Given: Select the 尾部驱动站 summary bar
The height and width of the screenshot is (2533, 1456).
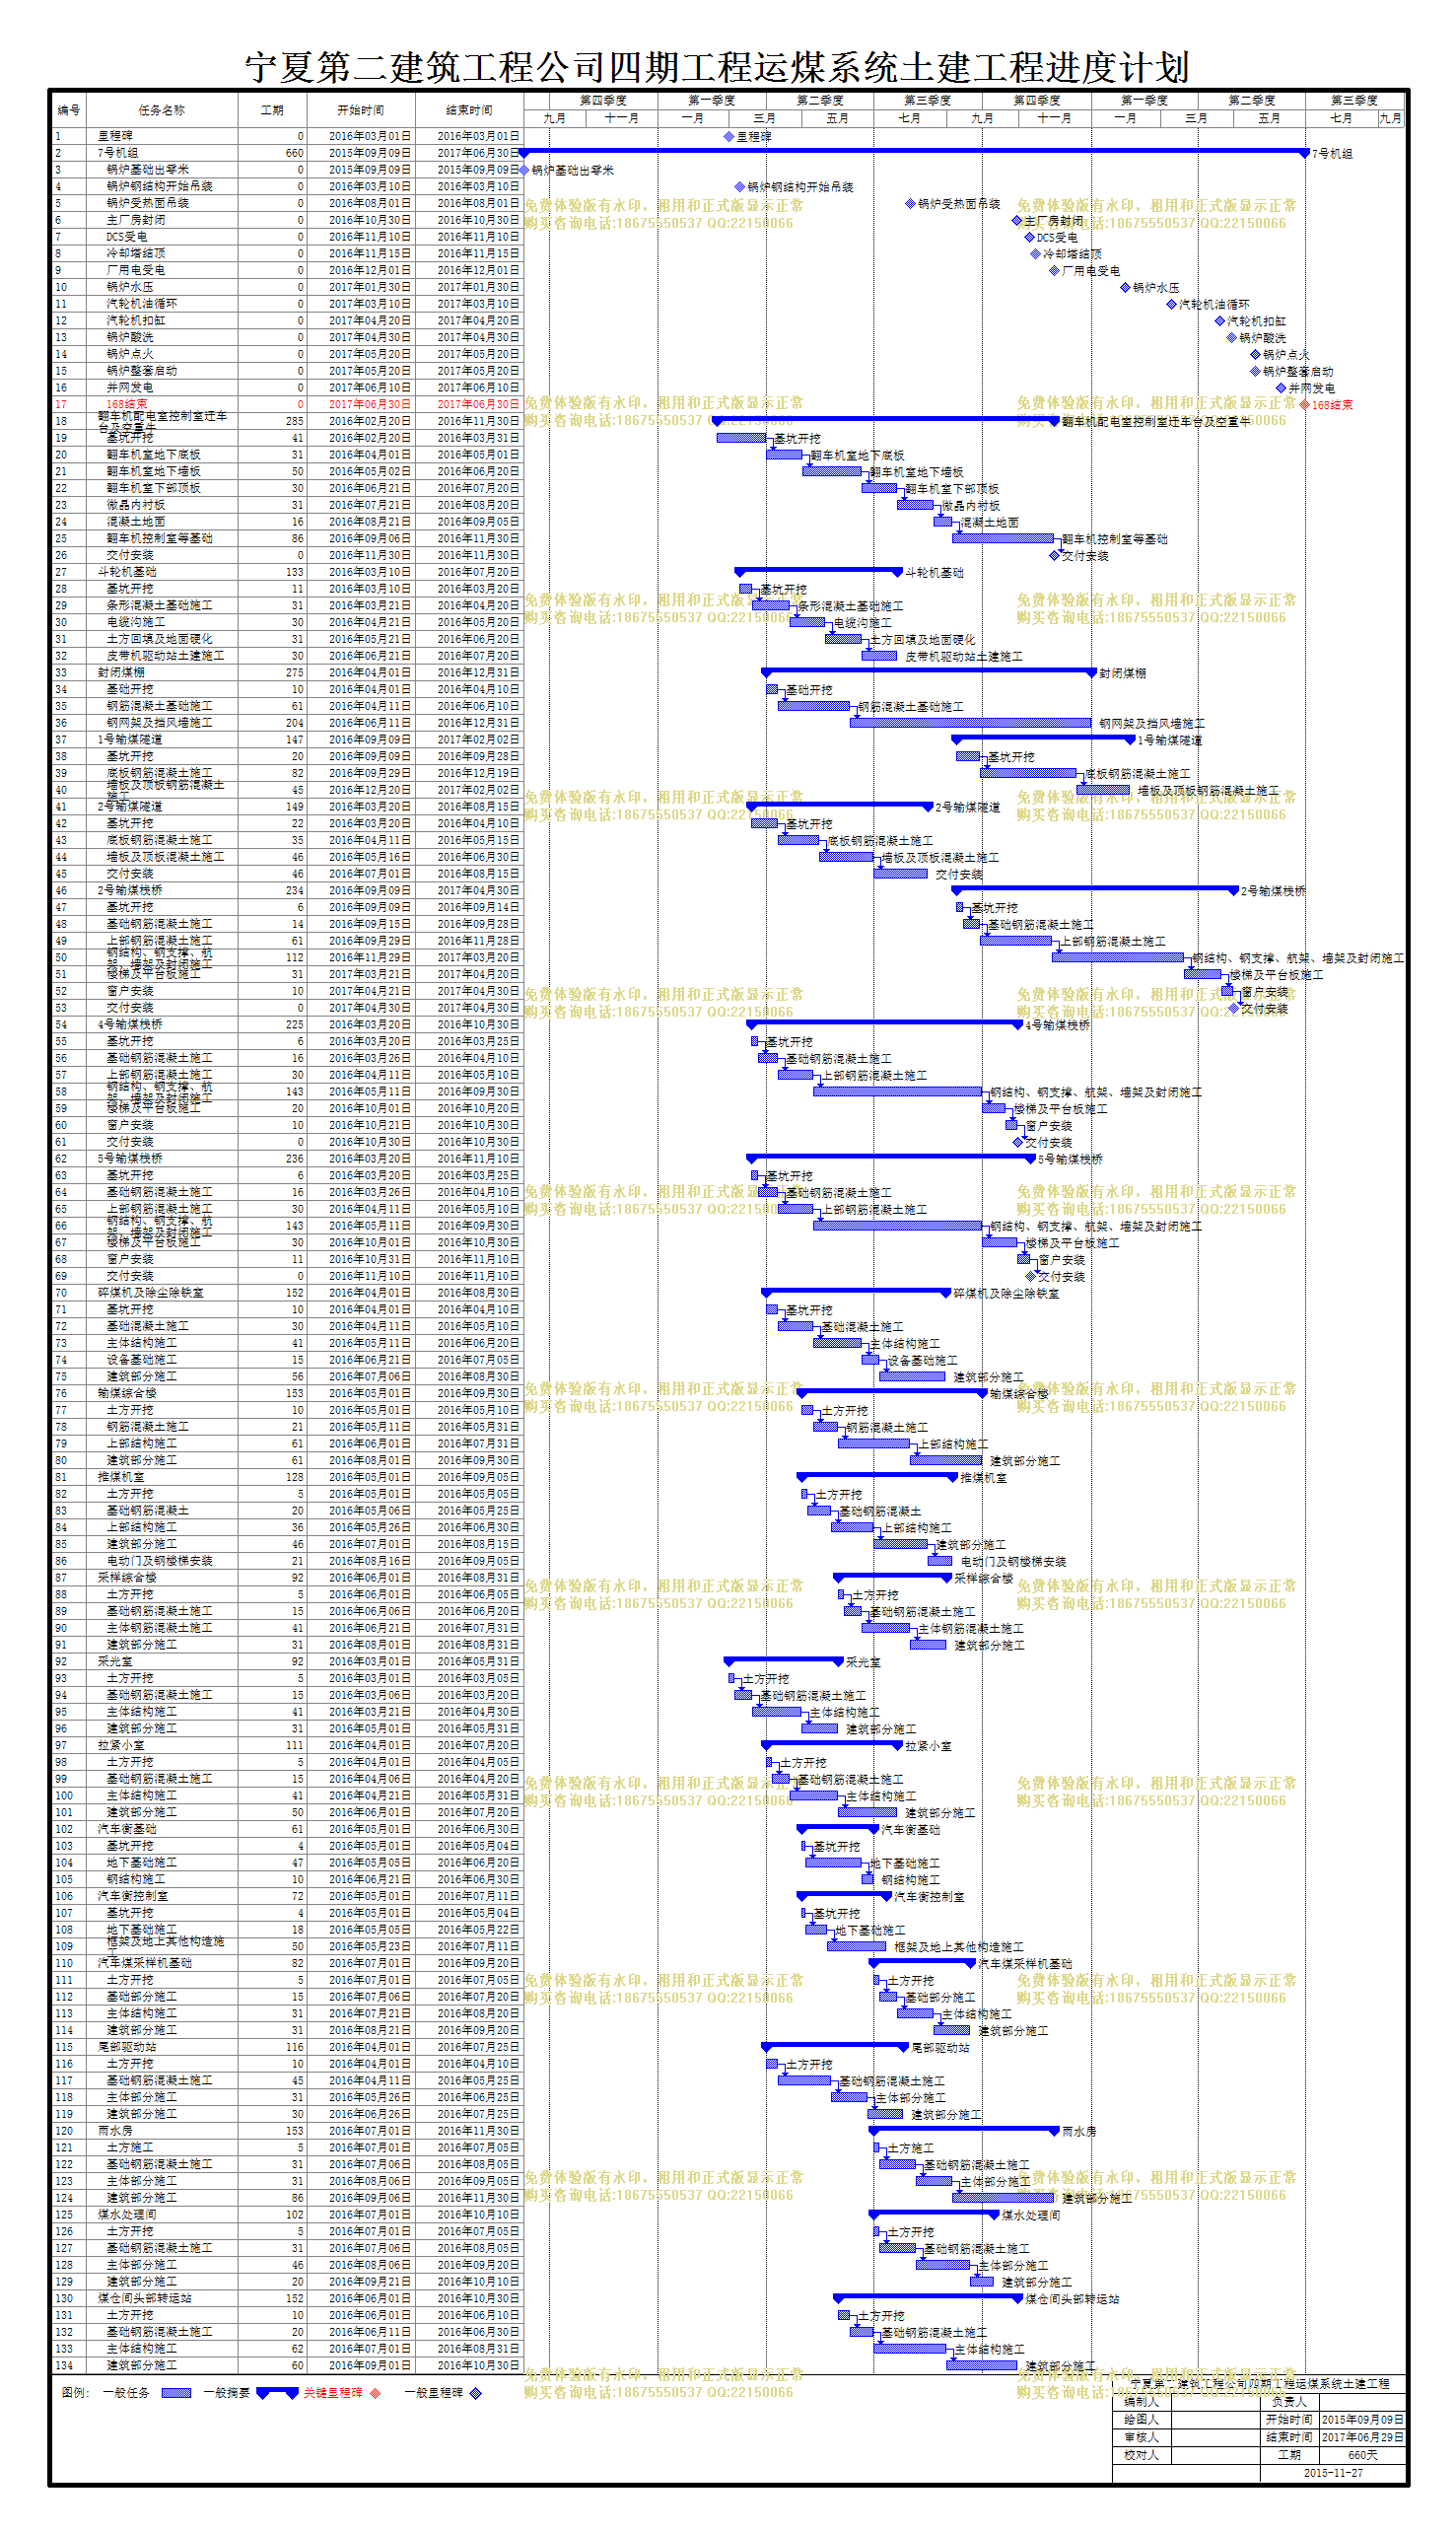Looking at the screenshot, I should point(835,2046).
